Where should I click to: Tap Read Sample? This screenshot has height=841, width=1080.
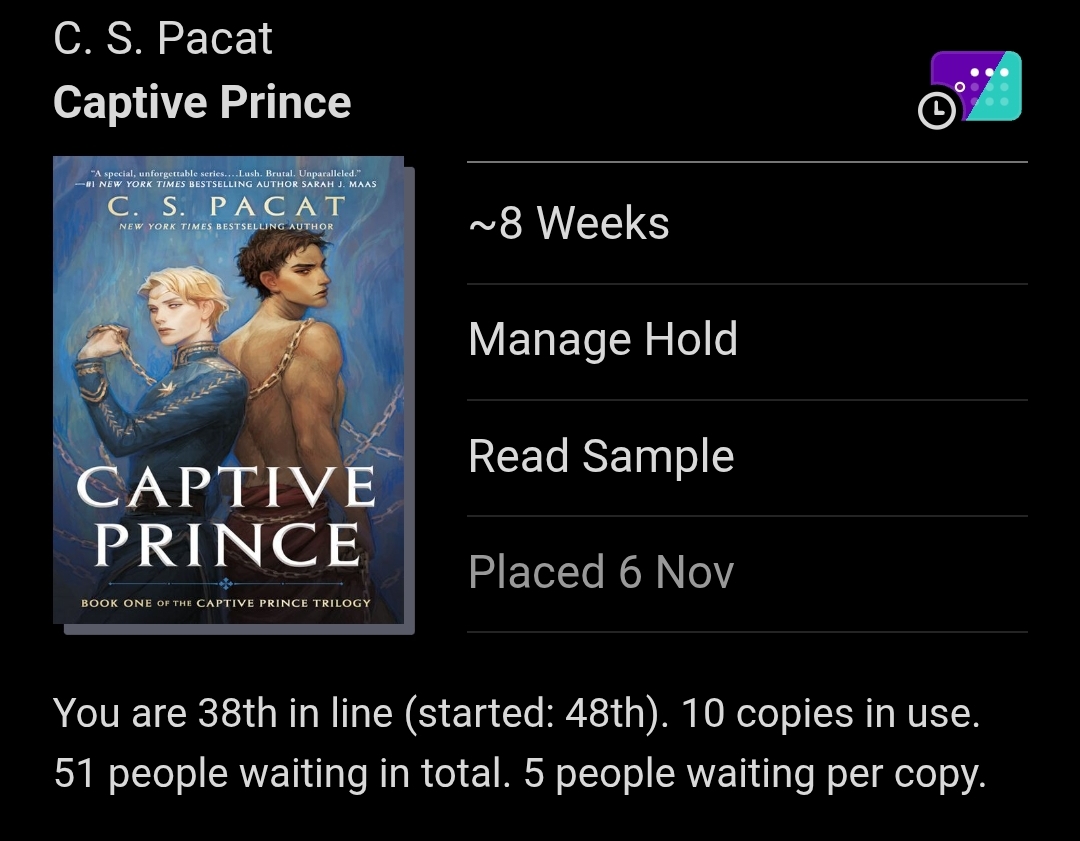pyautogui.click(x=601, y=456)
